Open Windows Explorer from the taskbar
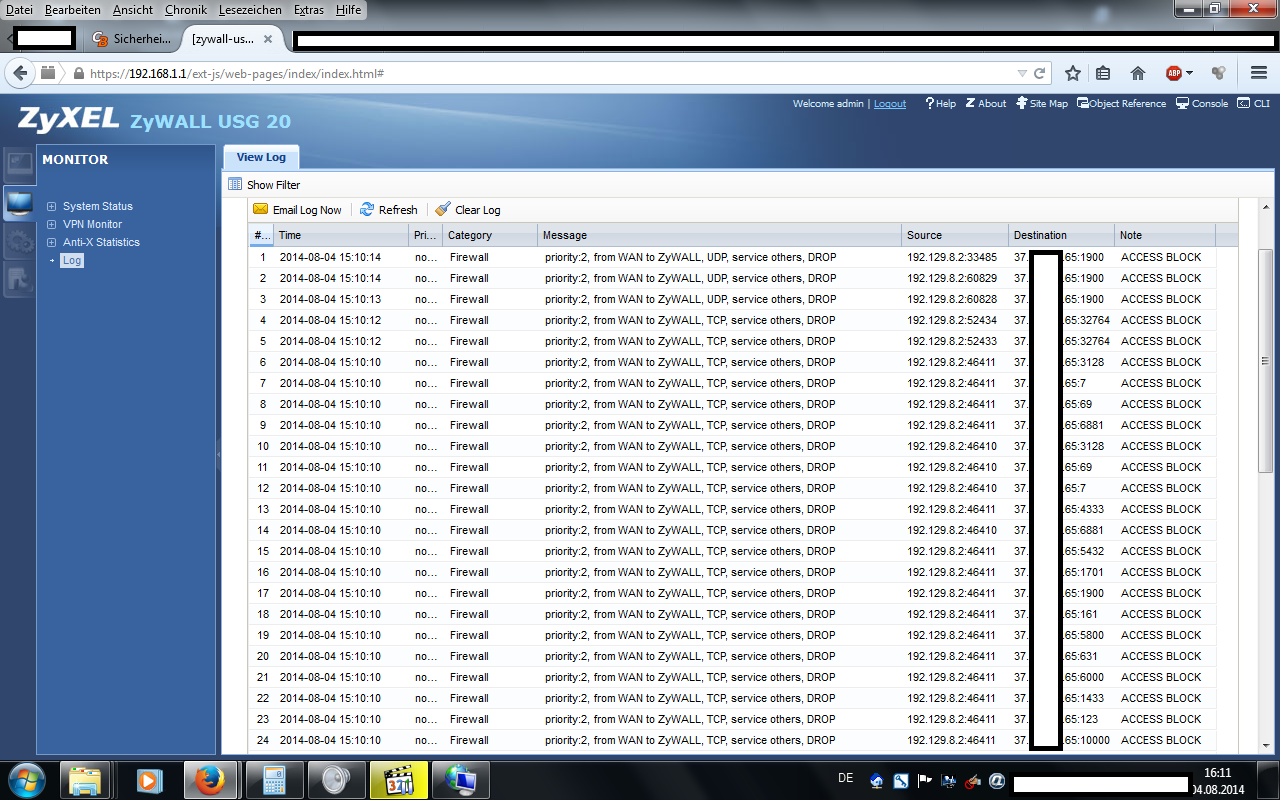 85,779
